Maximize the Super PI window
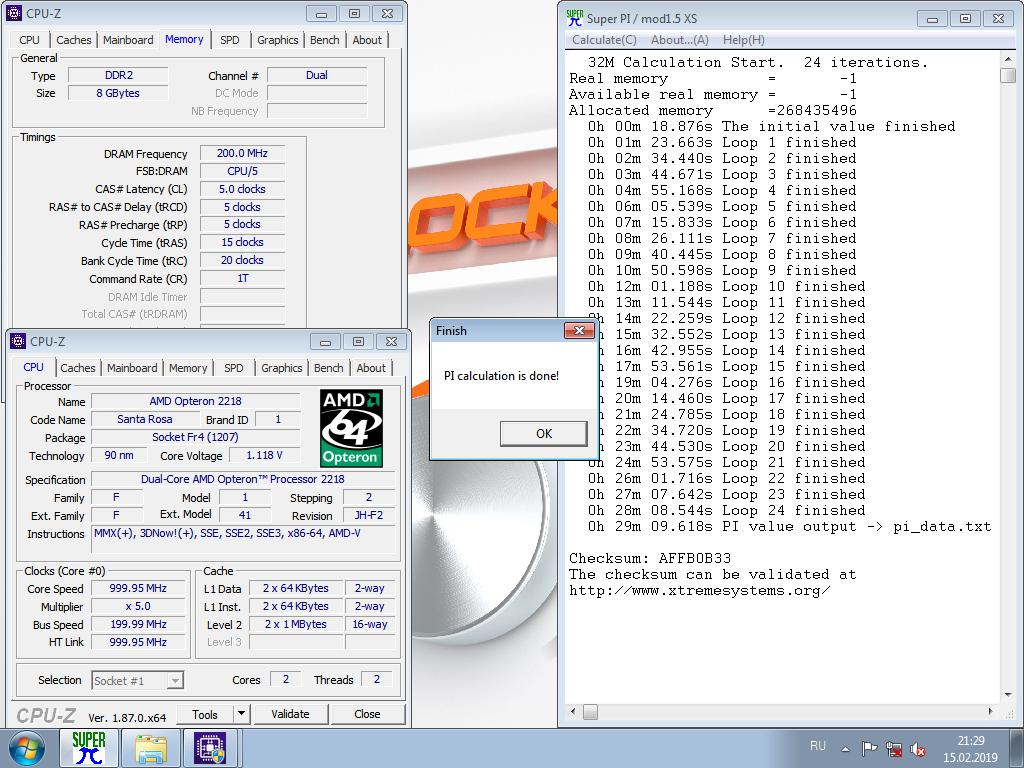 965,19
